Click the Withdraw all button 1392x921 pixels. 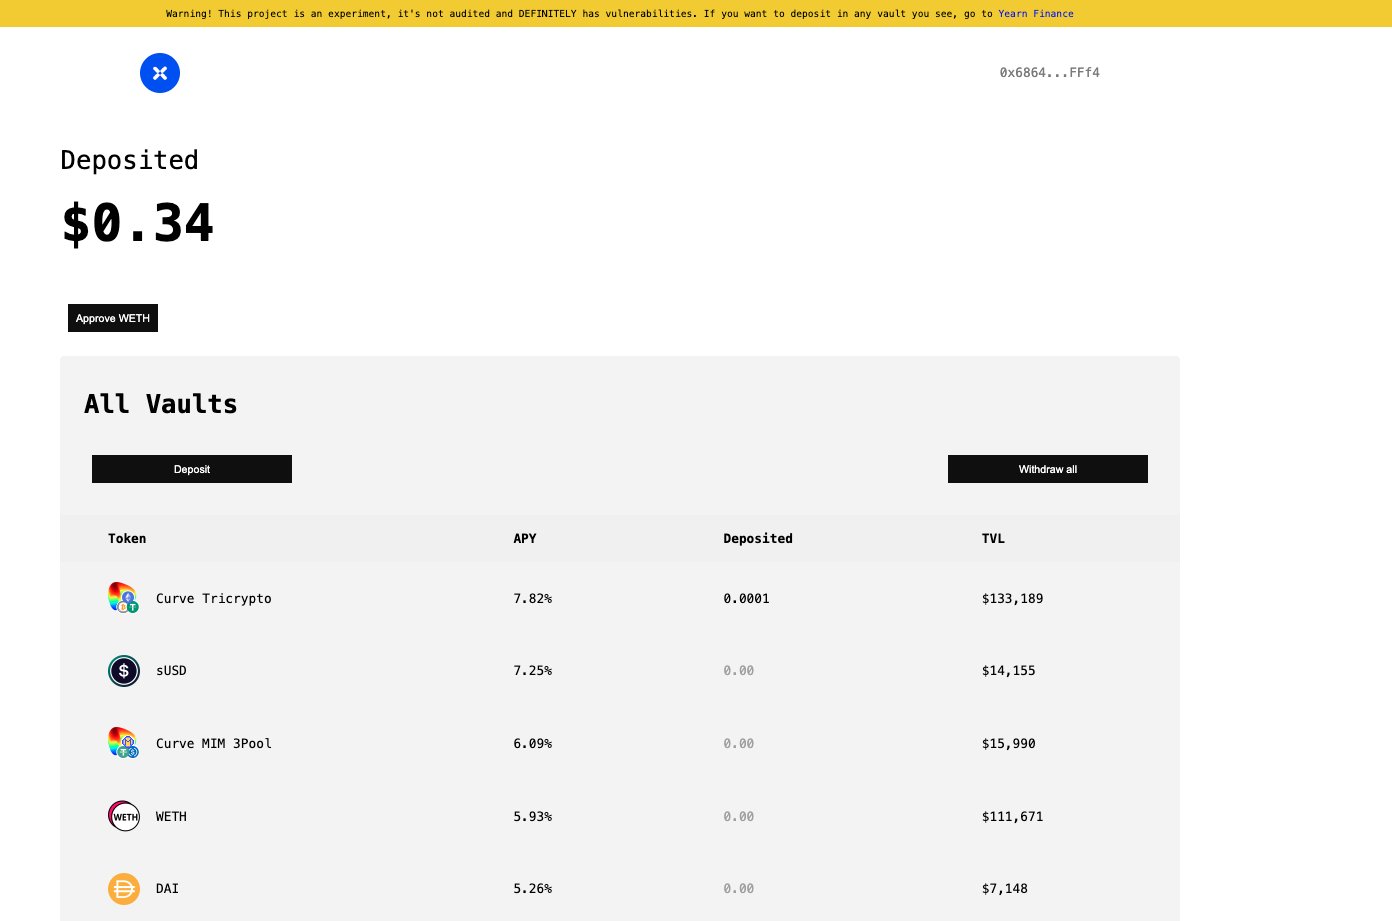click(1048, 469)
